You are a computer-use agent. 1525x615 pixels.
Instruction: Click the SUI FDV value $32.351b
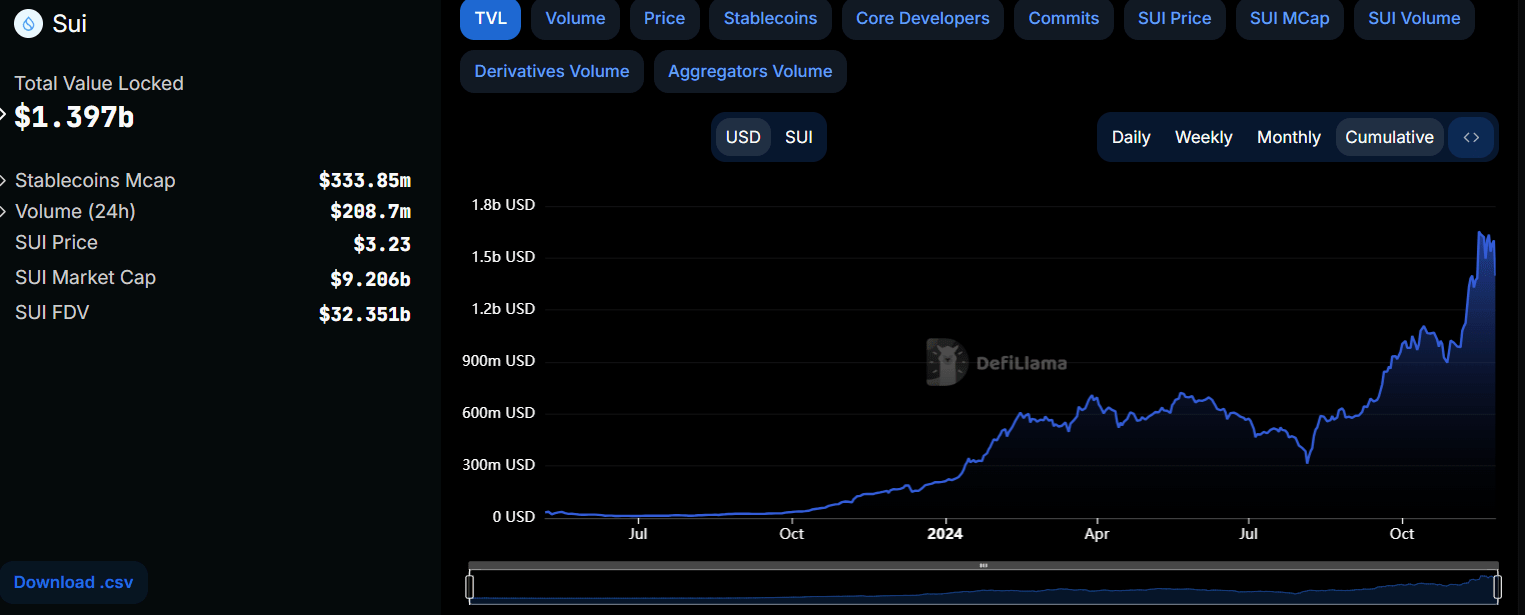365,314
